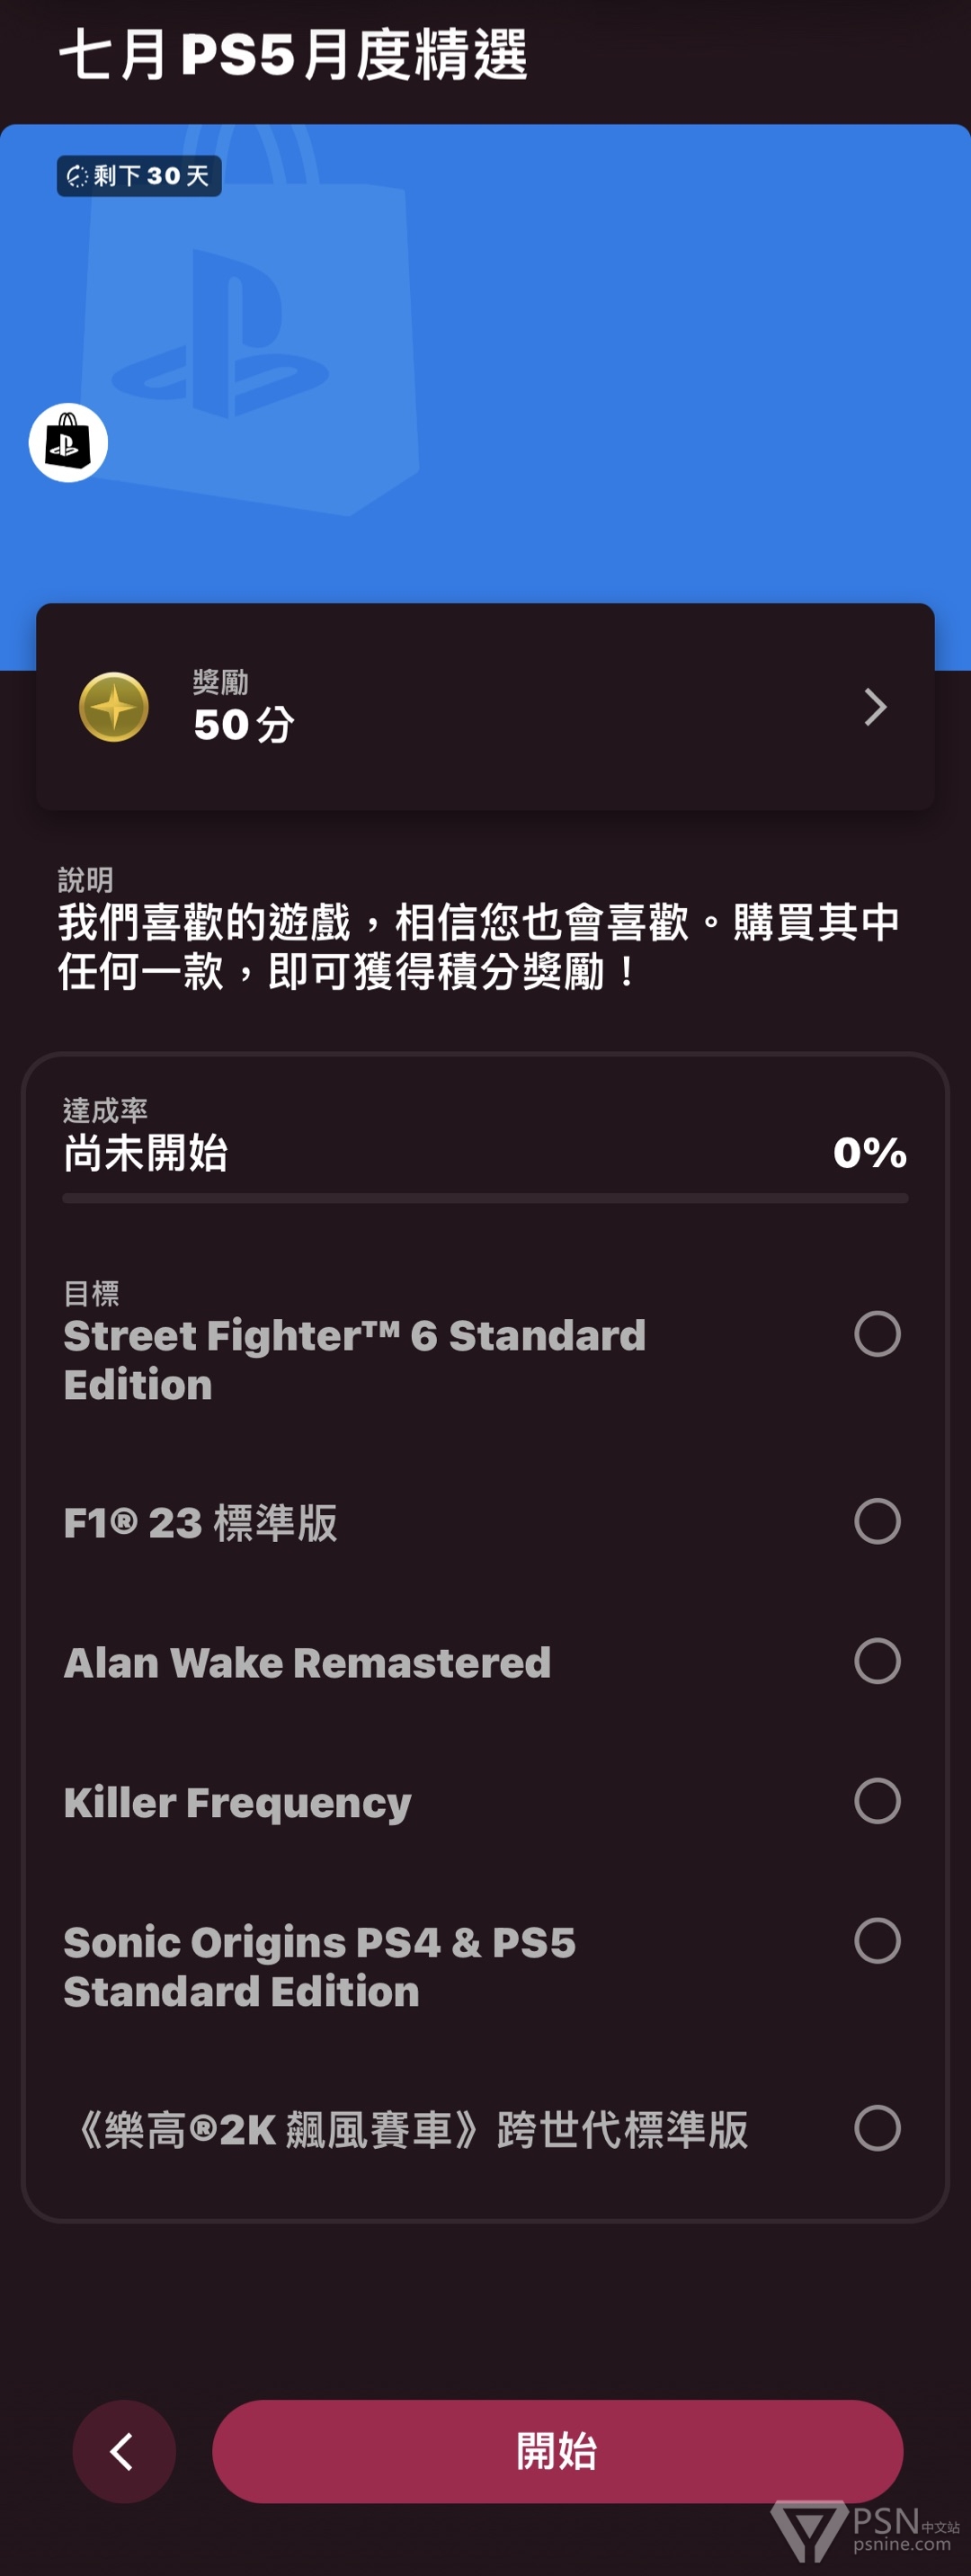This screenshot has height=2576, width=971.
Task: Click the 開始 start button
Action: coord(557,2451)
